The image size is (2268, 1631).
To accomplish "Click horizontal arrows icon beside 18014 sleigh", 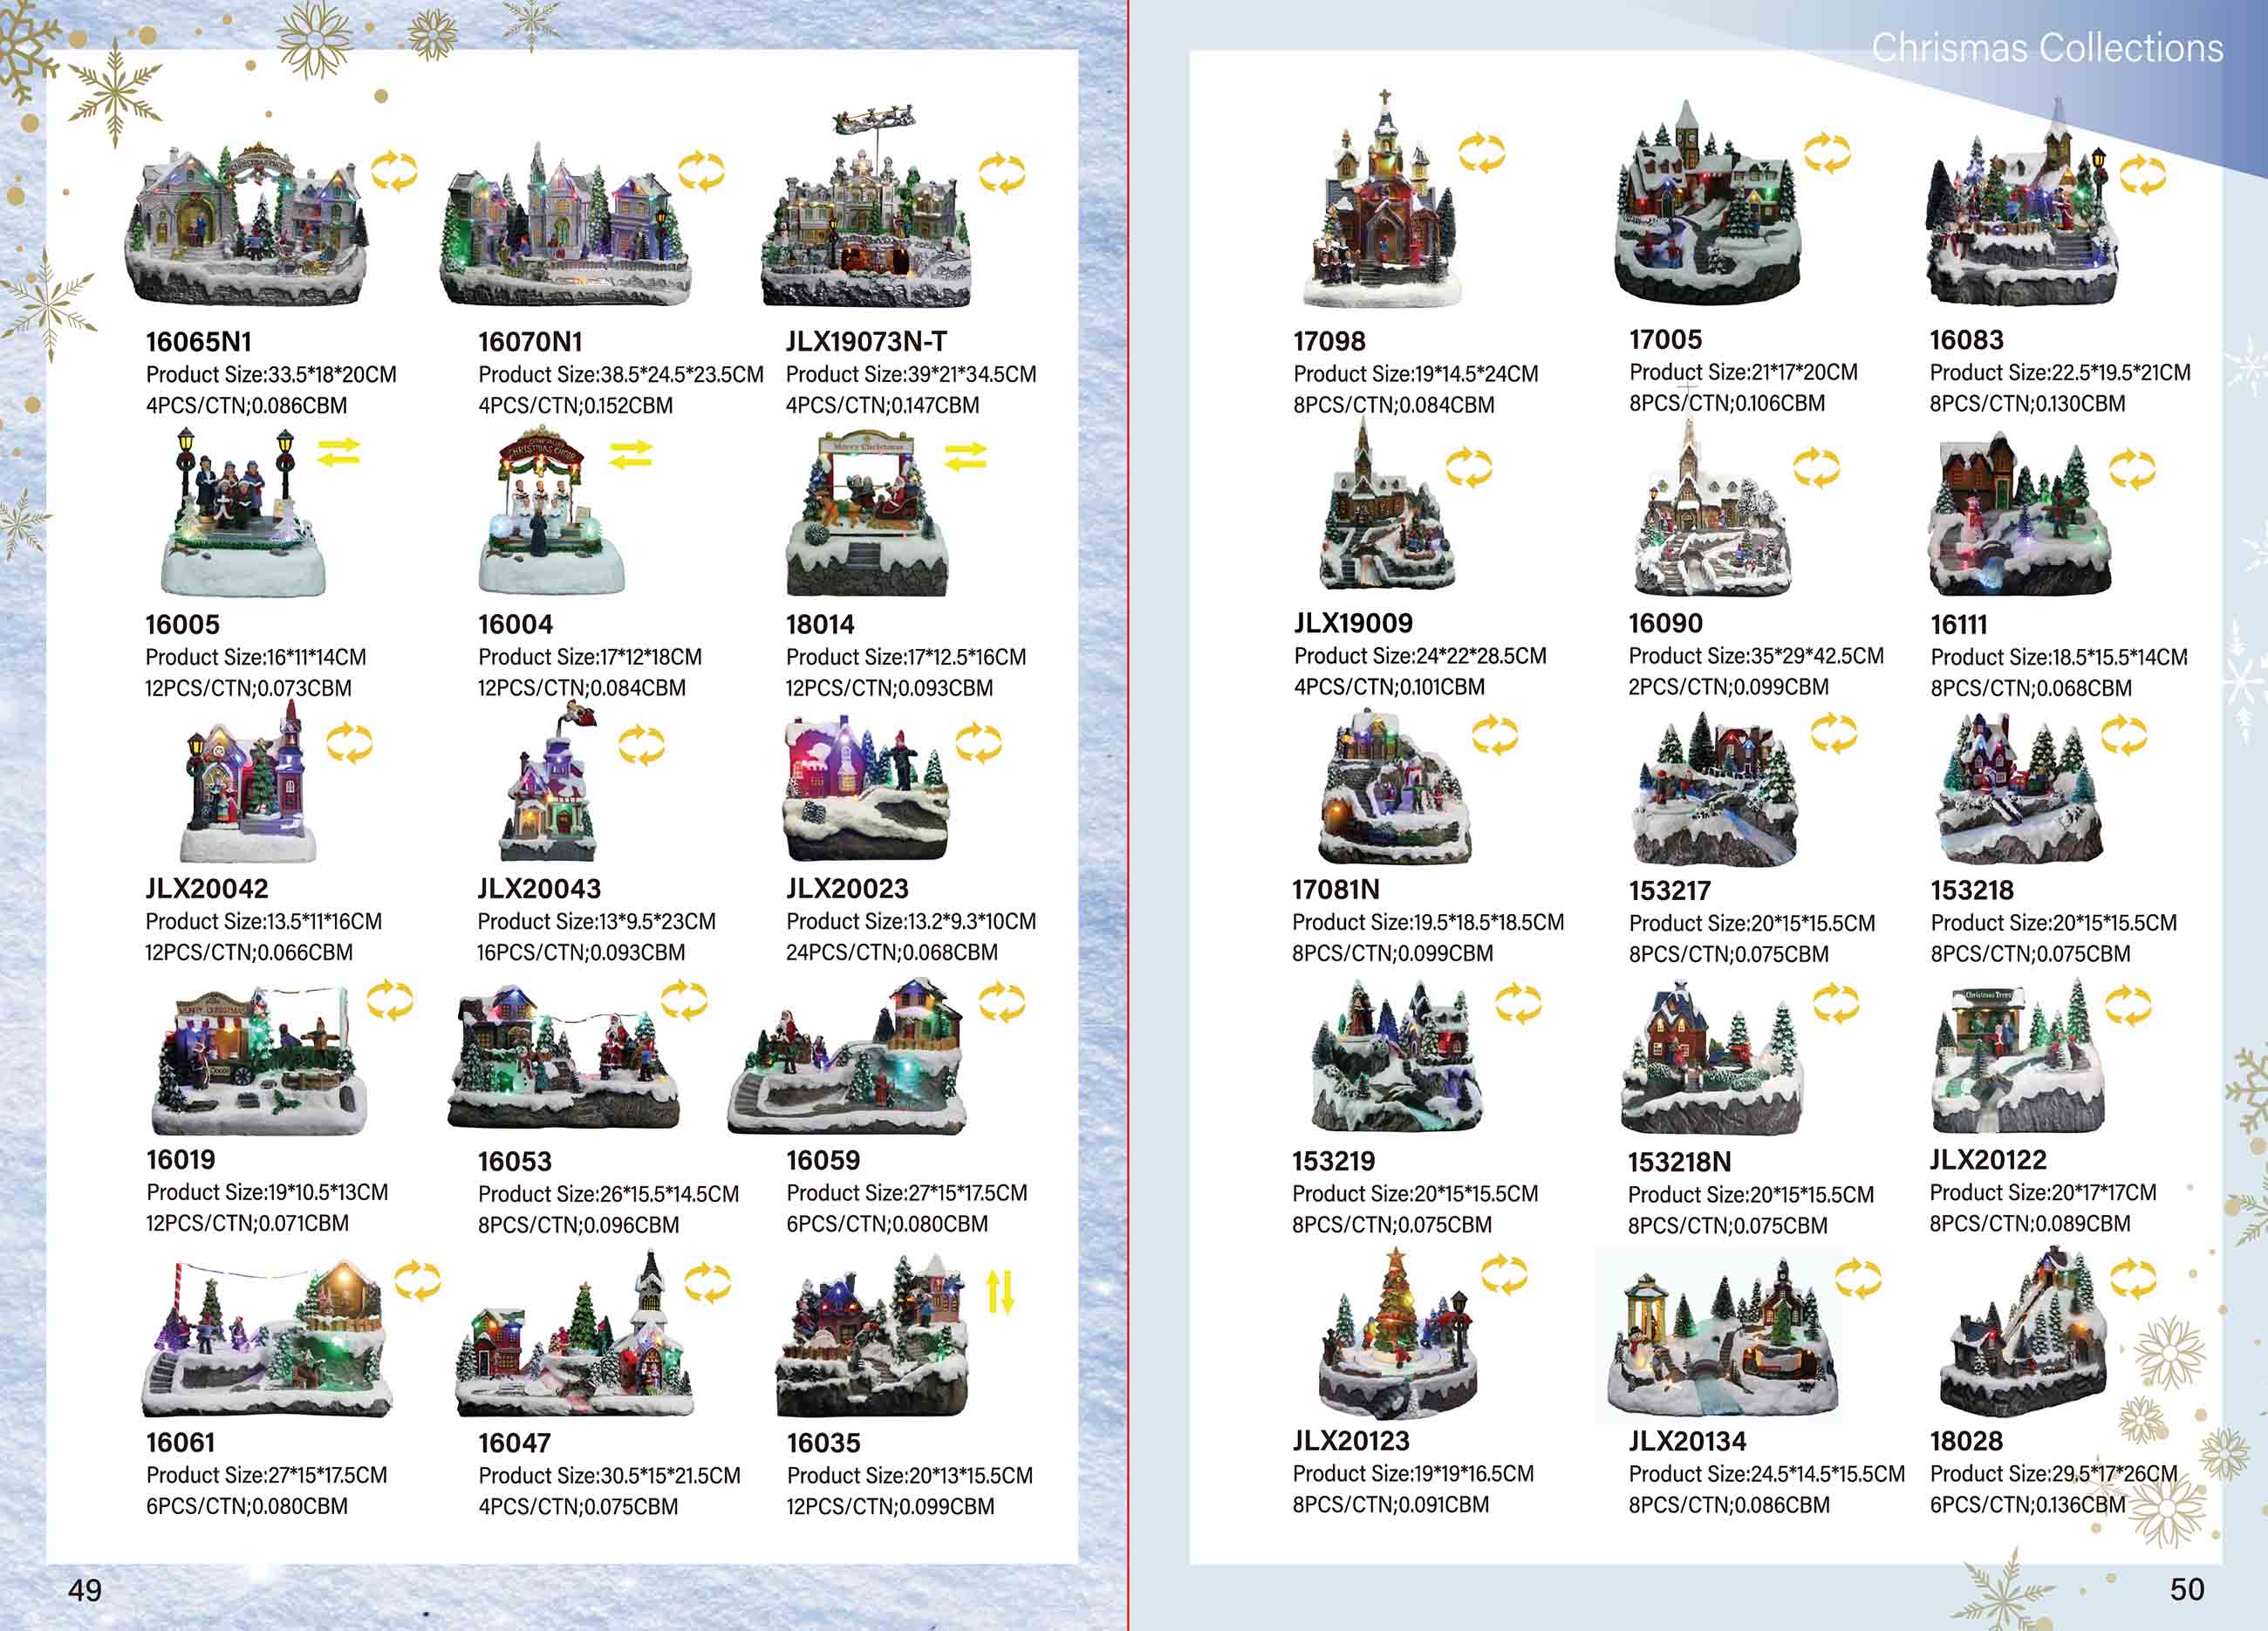I will pos(965,456).
